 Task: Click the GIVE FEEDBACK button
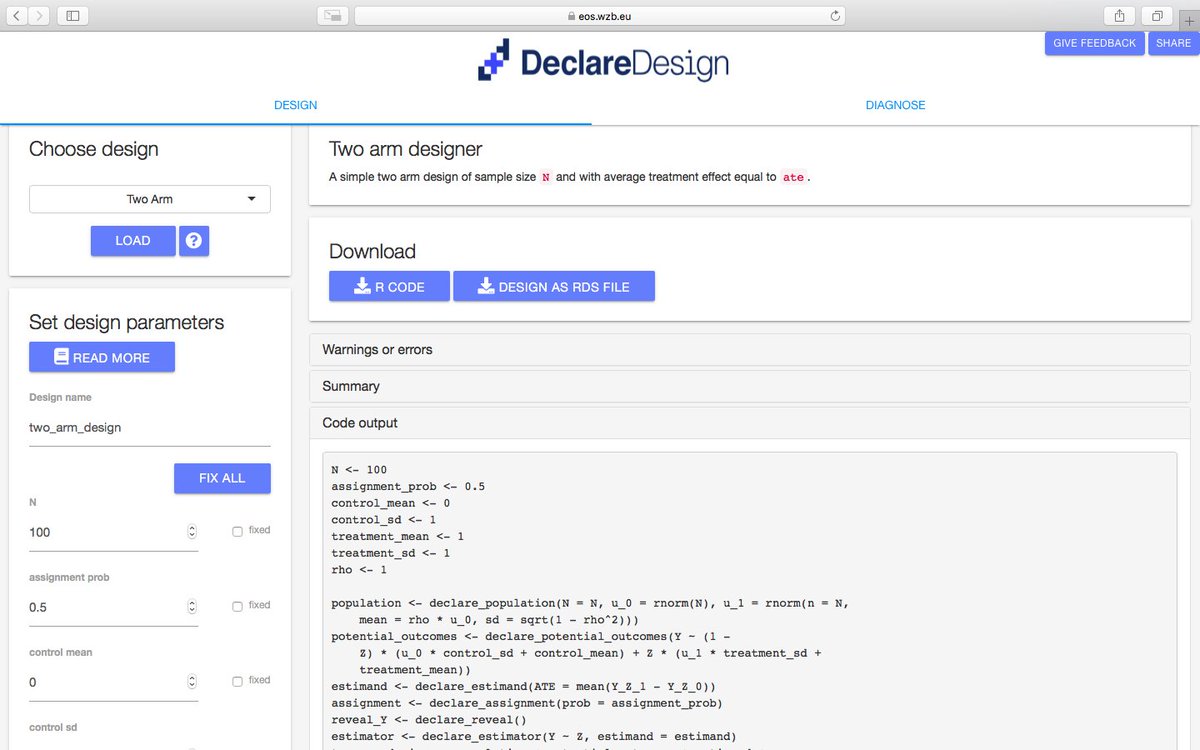pos(1095,43)
